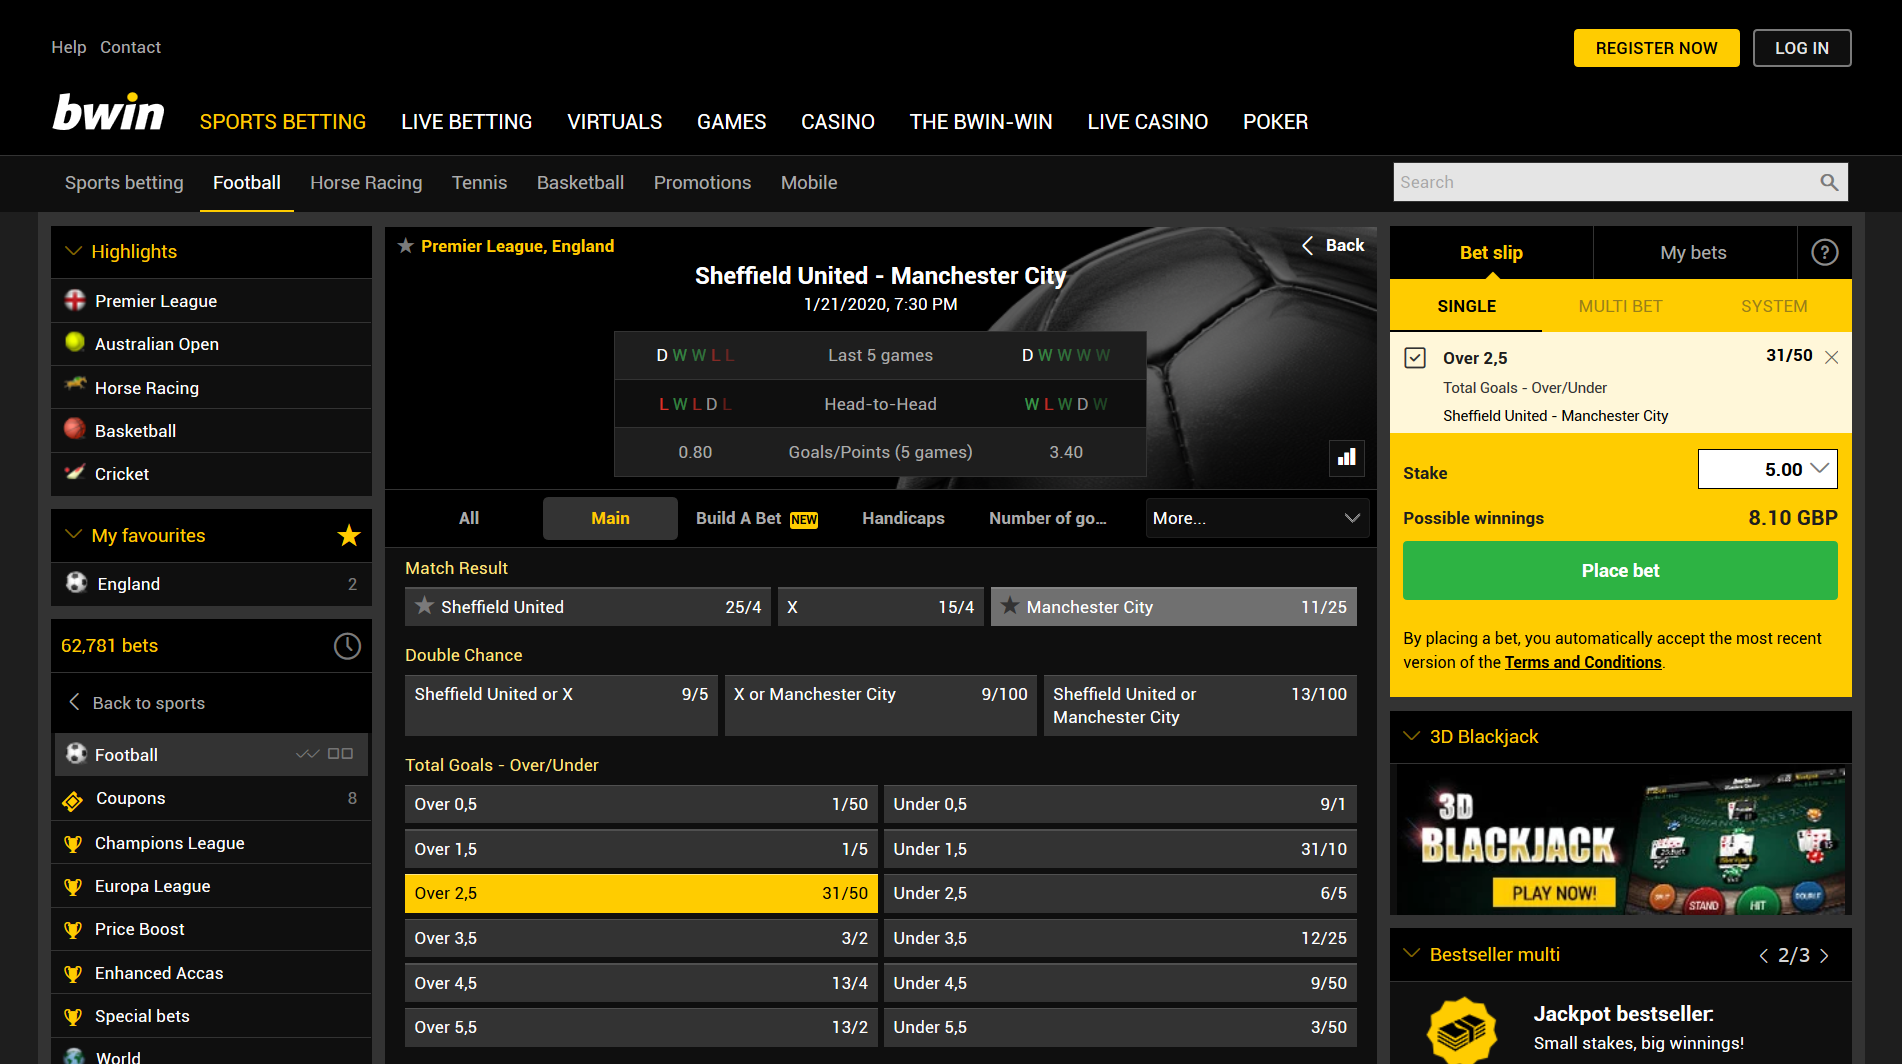
Task: Expand the Football checkmark dropdown
Action: [308, 754]
